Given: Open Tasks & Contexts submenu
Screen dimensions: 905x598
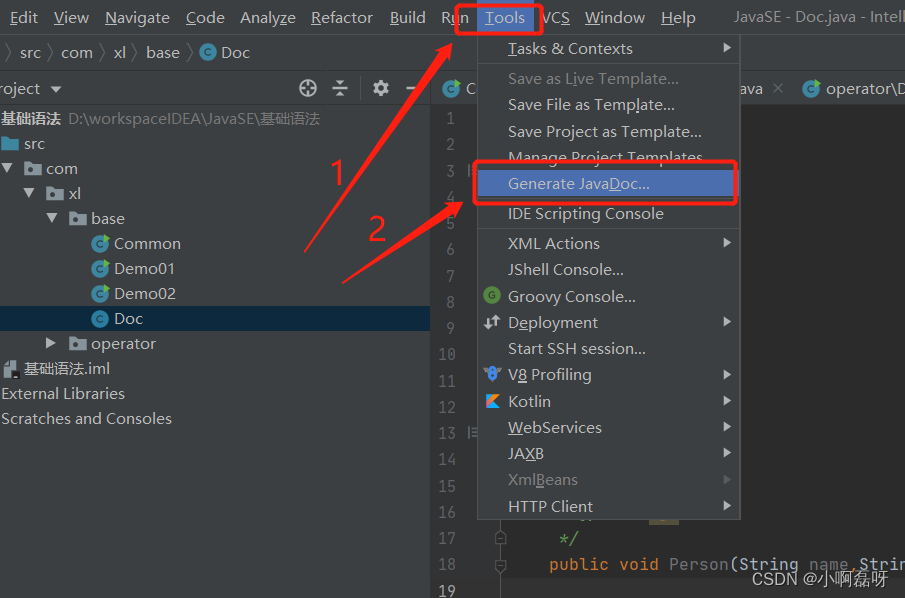Looking at the screenshot, I should [x=608, y=48].
